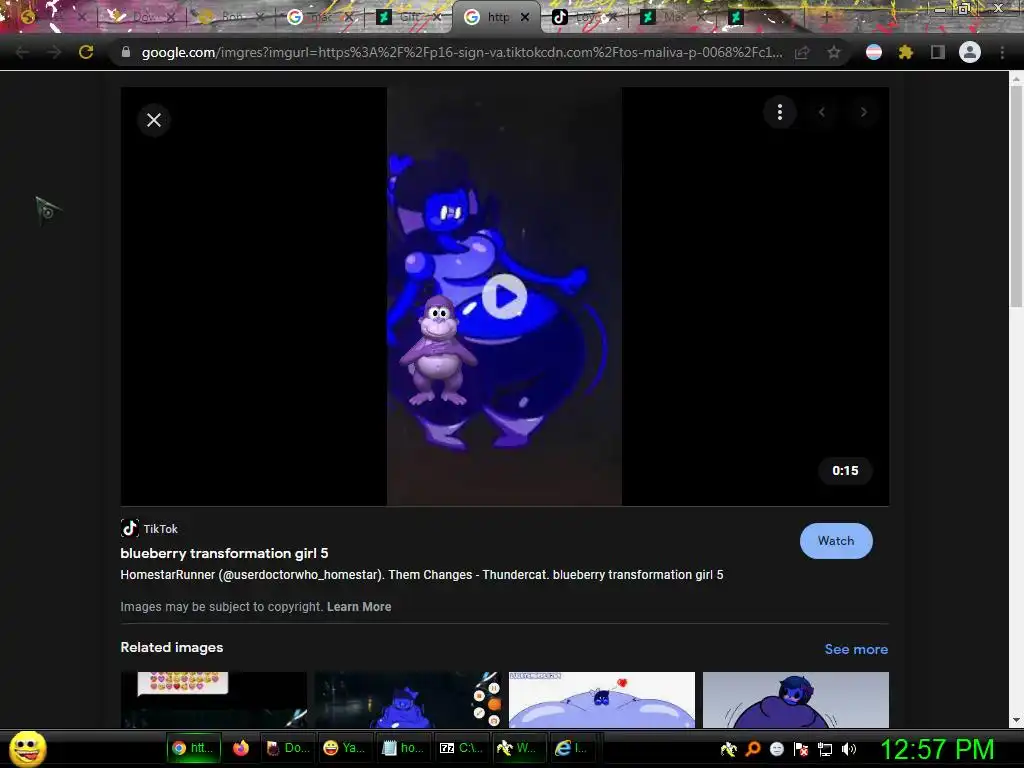The width and height of the screenshot is (1024, 768).
Task: Open the fourth related image on grey background
Action: click(795, 699)
